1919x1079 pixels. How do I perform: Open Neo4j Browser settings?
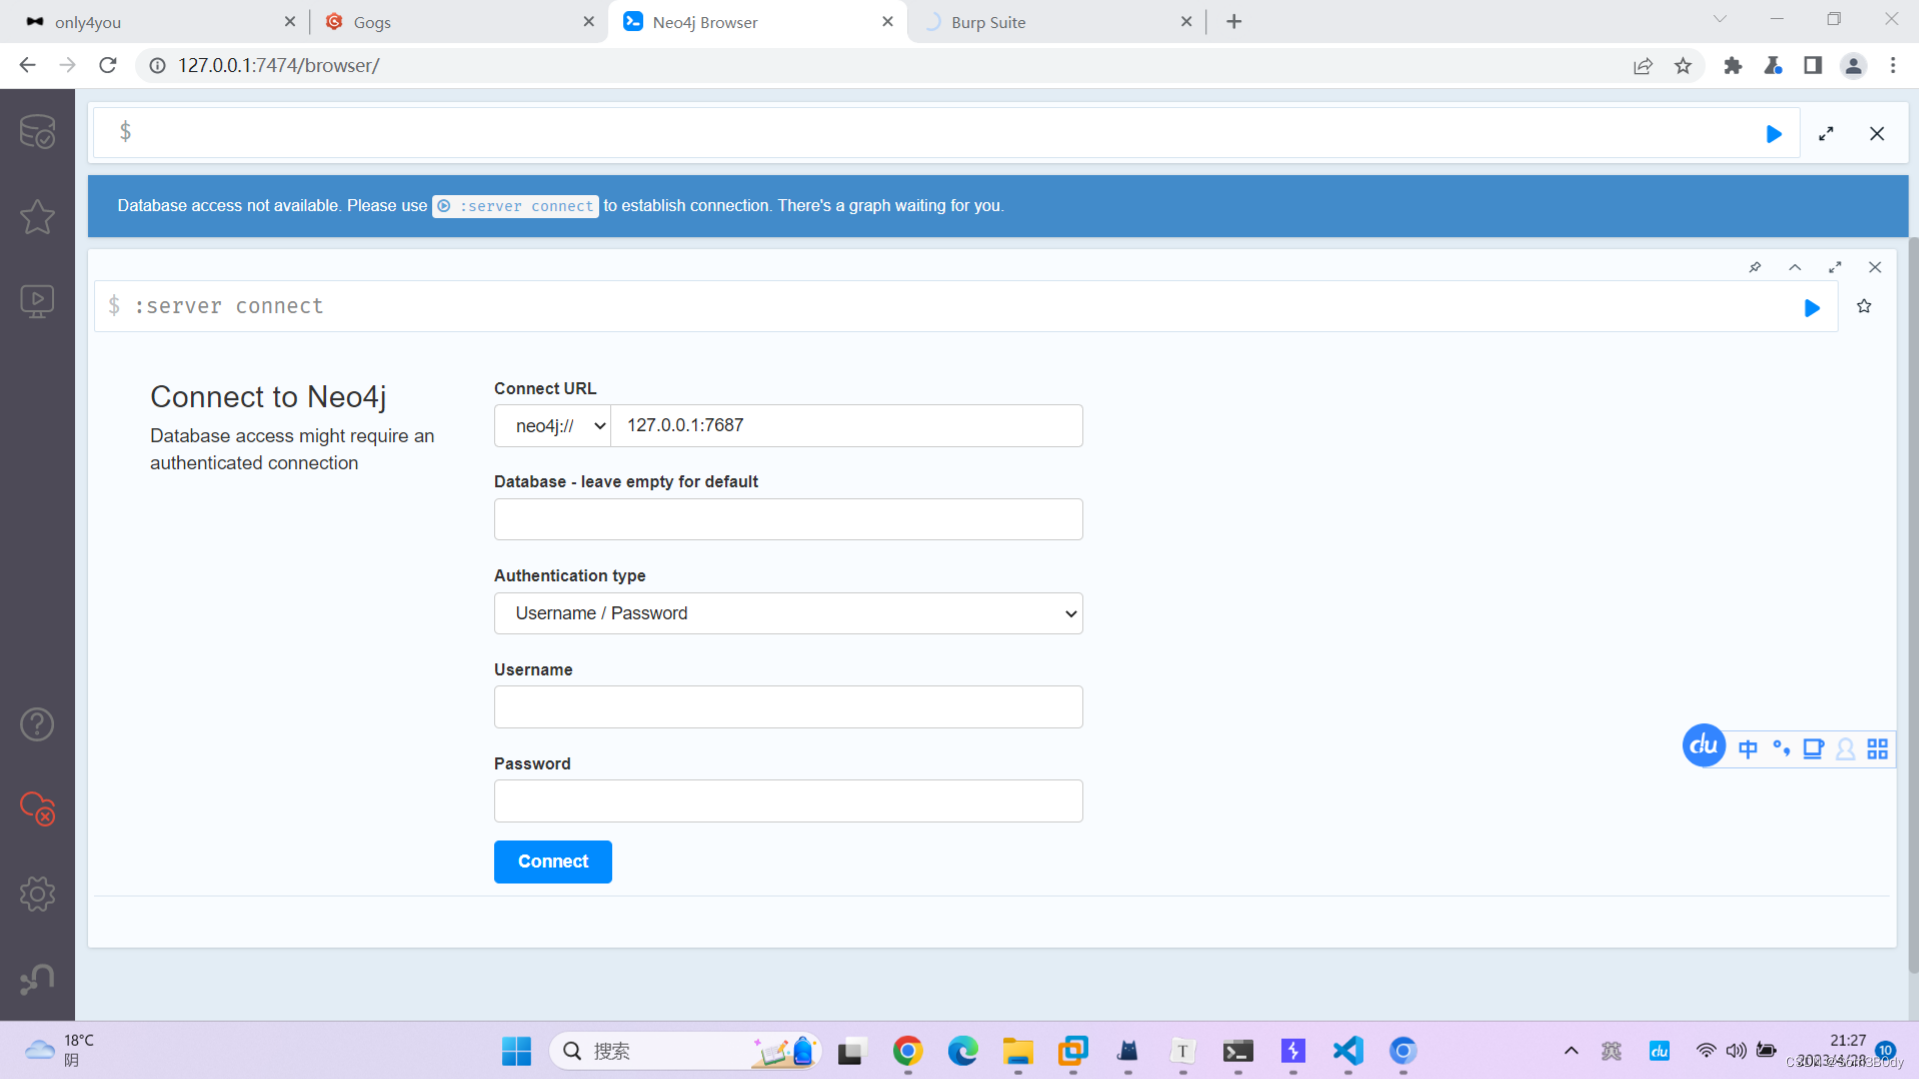pyautogui.click(x=38, y=894)
